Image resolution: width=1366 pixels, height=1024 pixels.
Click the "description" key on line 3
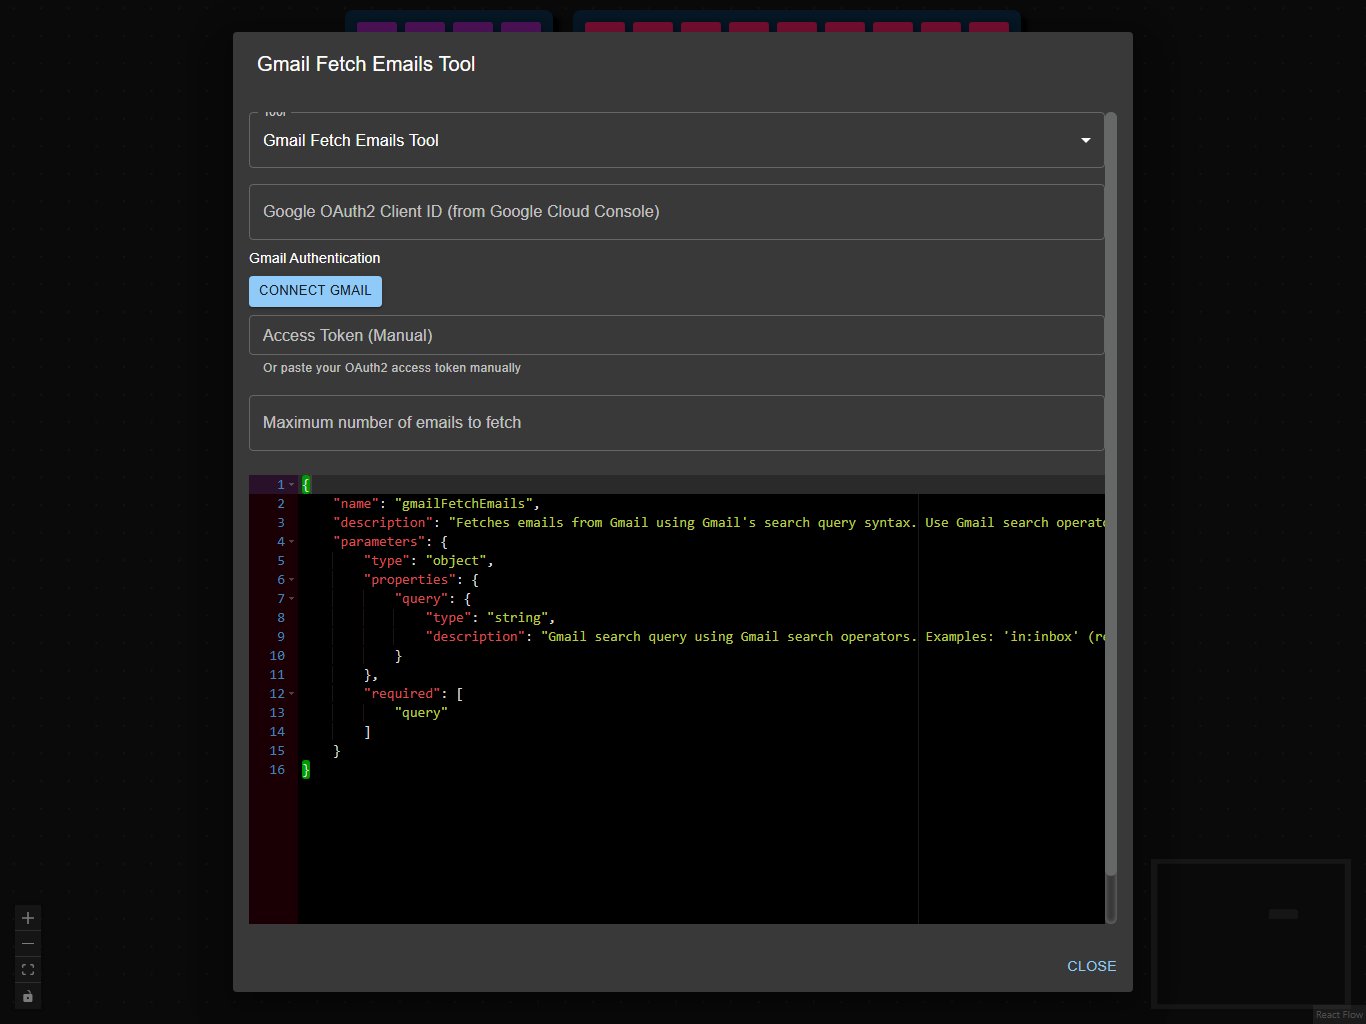pos(383,523)
